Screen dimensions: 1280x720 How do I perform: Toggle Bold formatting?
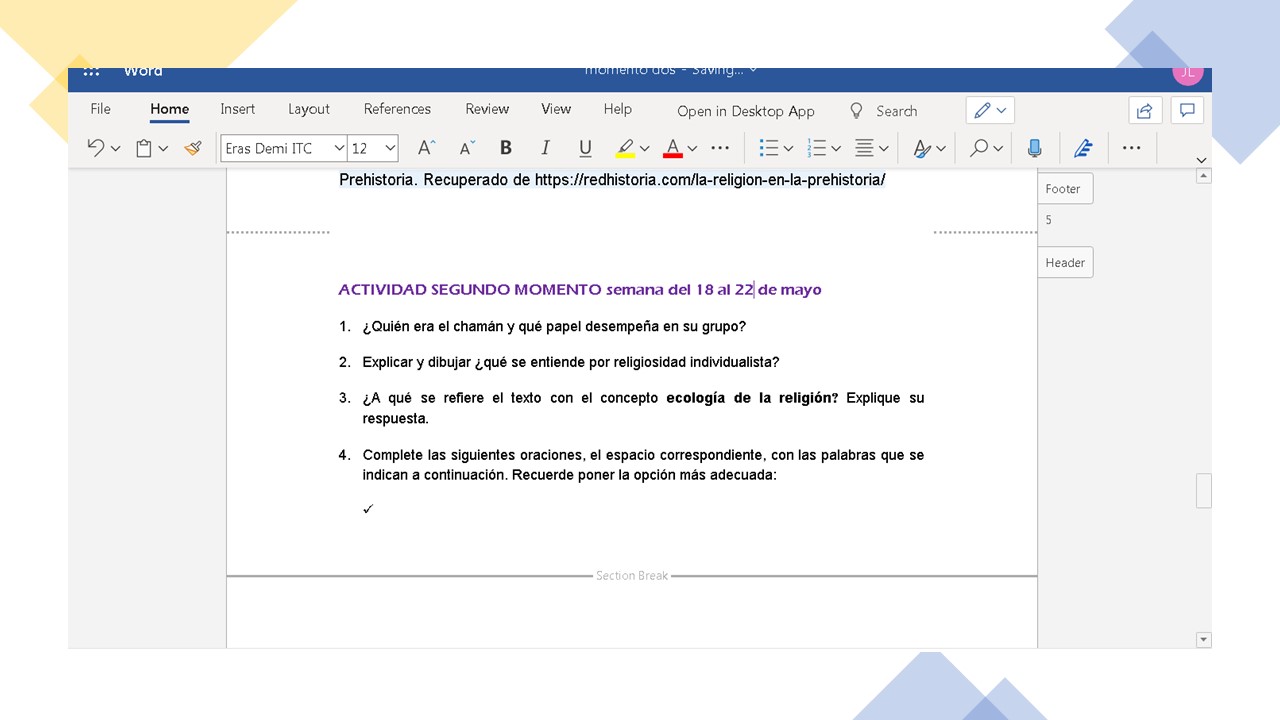(x=506, y=148)
